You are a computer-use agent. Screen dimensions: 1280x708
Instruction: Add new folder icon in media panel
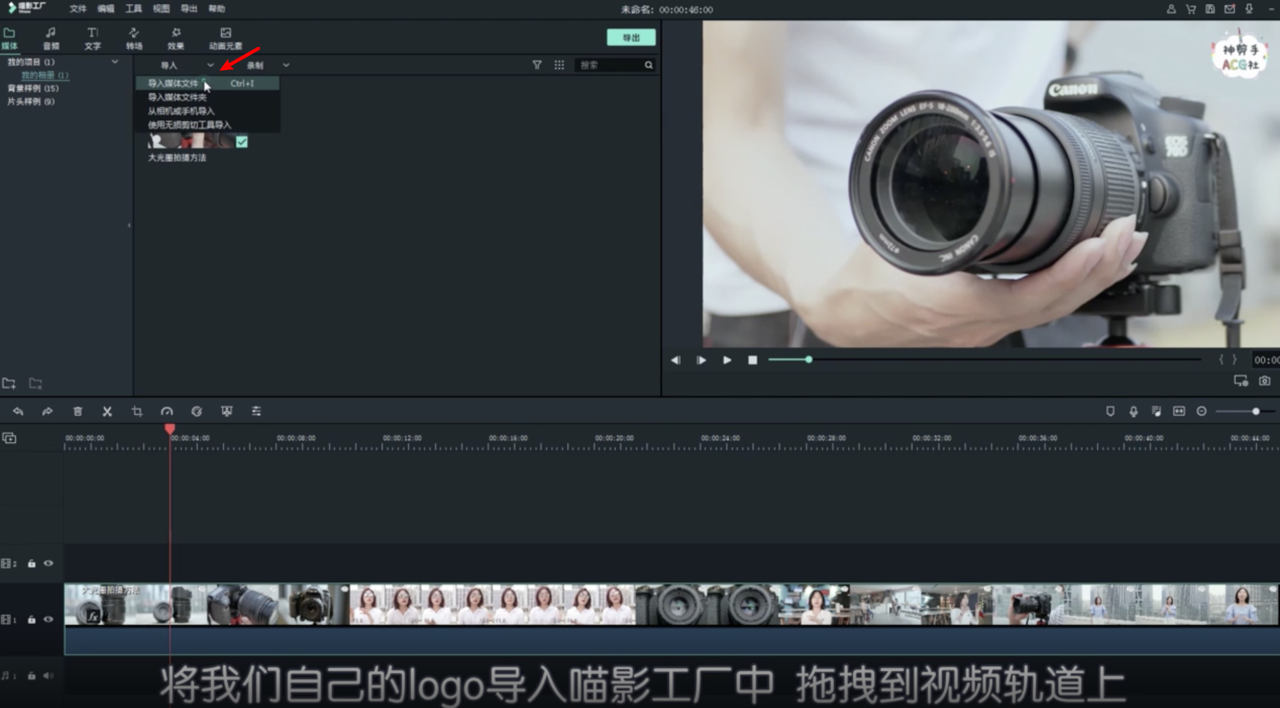[9, 383]
